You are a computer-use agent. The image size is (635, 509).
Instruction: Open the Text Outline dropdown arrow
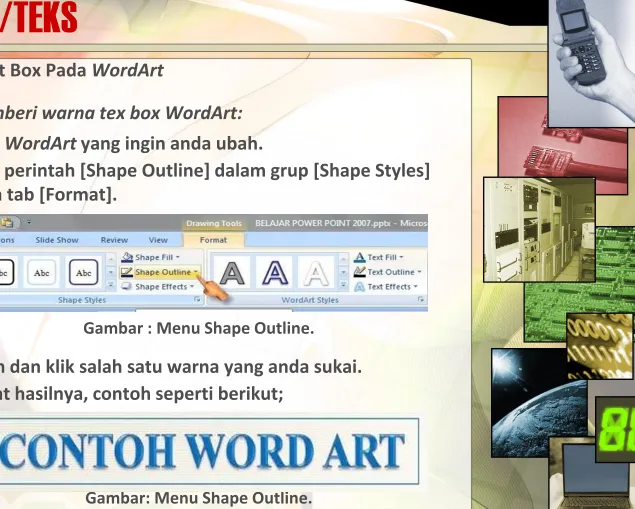[x=419, y=272]
